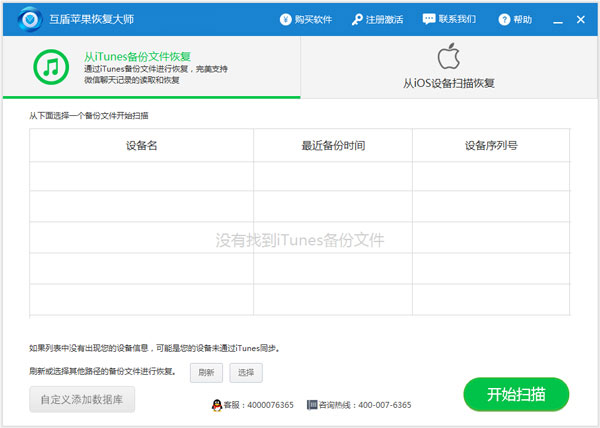
Task: Click 自定义添加数据库 button
Action: click(x=82, y=399)
